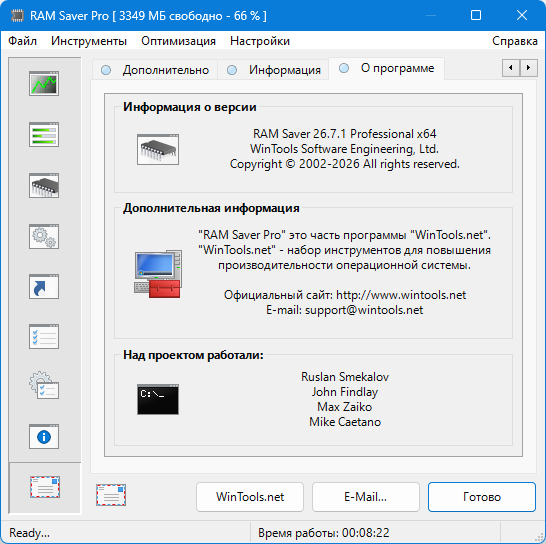Maximize the RAM Saver Pro window
546x544 pixels.
pos(476,15)
